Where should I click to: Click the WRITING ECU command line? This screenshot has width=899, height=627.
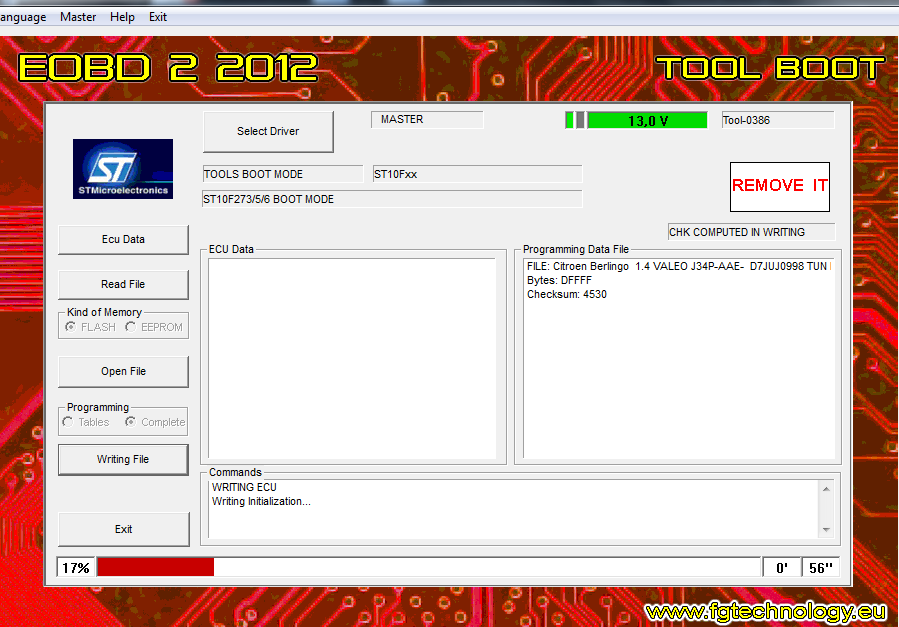(x=244, y=487)
